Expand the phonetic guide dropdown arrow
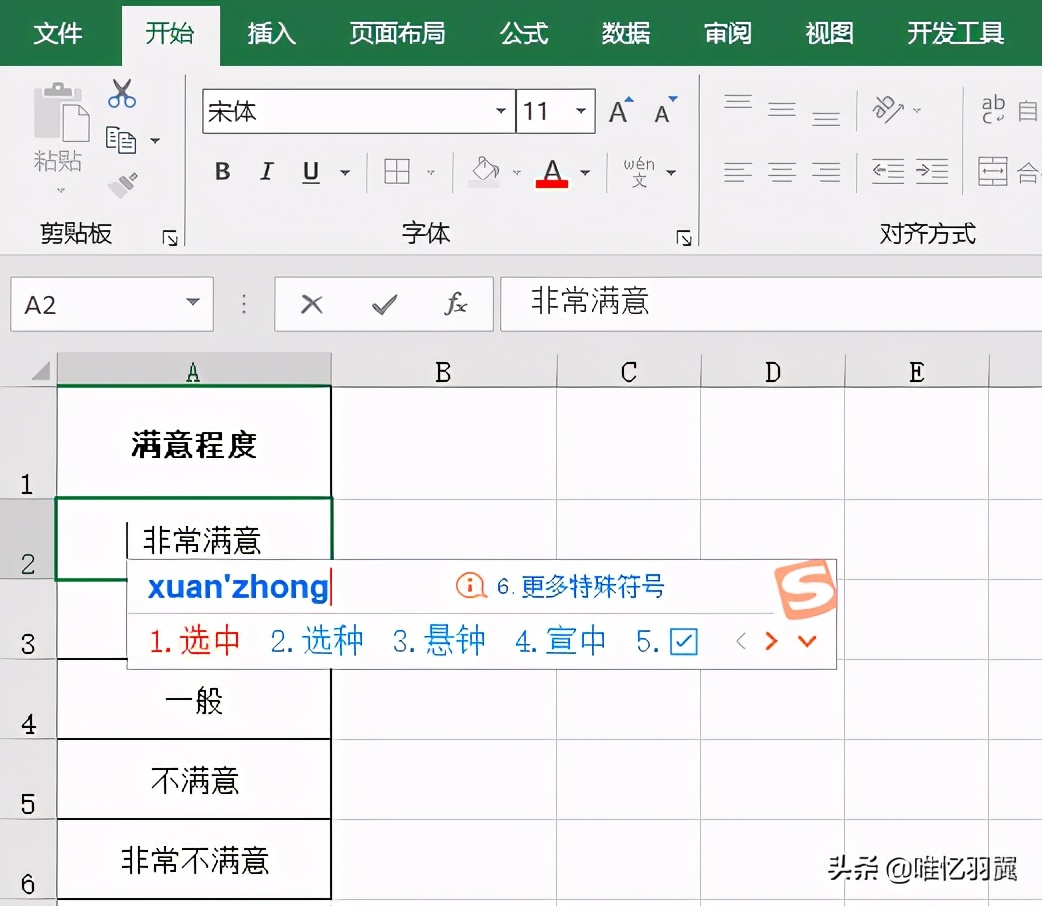This screenshot has height=906, width=1042. coord(671,172)
